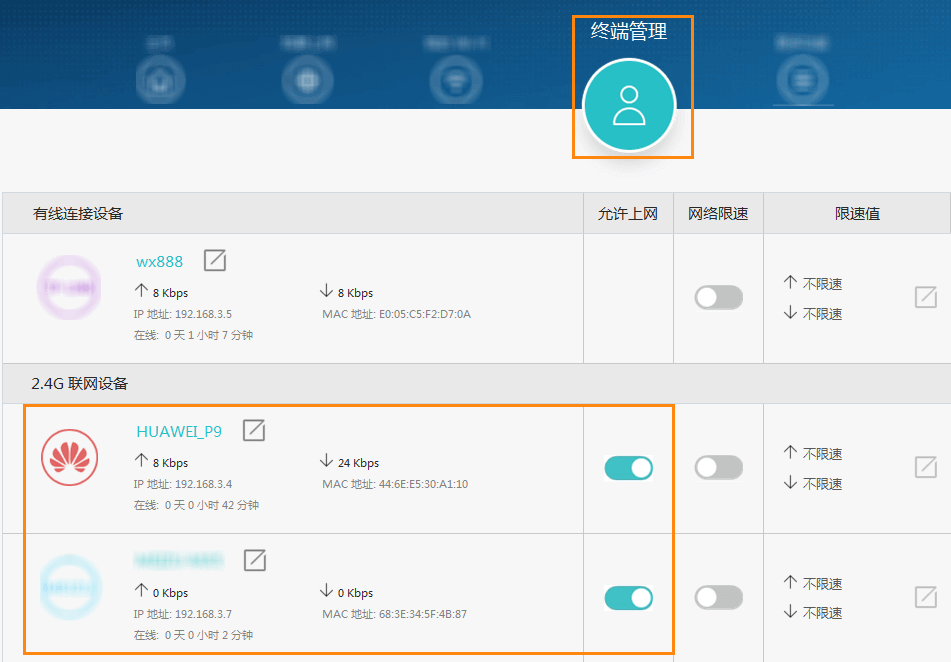Select the second navigation icon beside home

[x=308, y=79]
